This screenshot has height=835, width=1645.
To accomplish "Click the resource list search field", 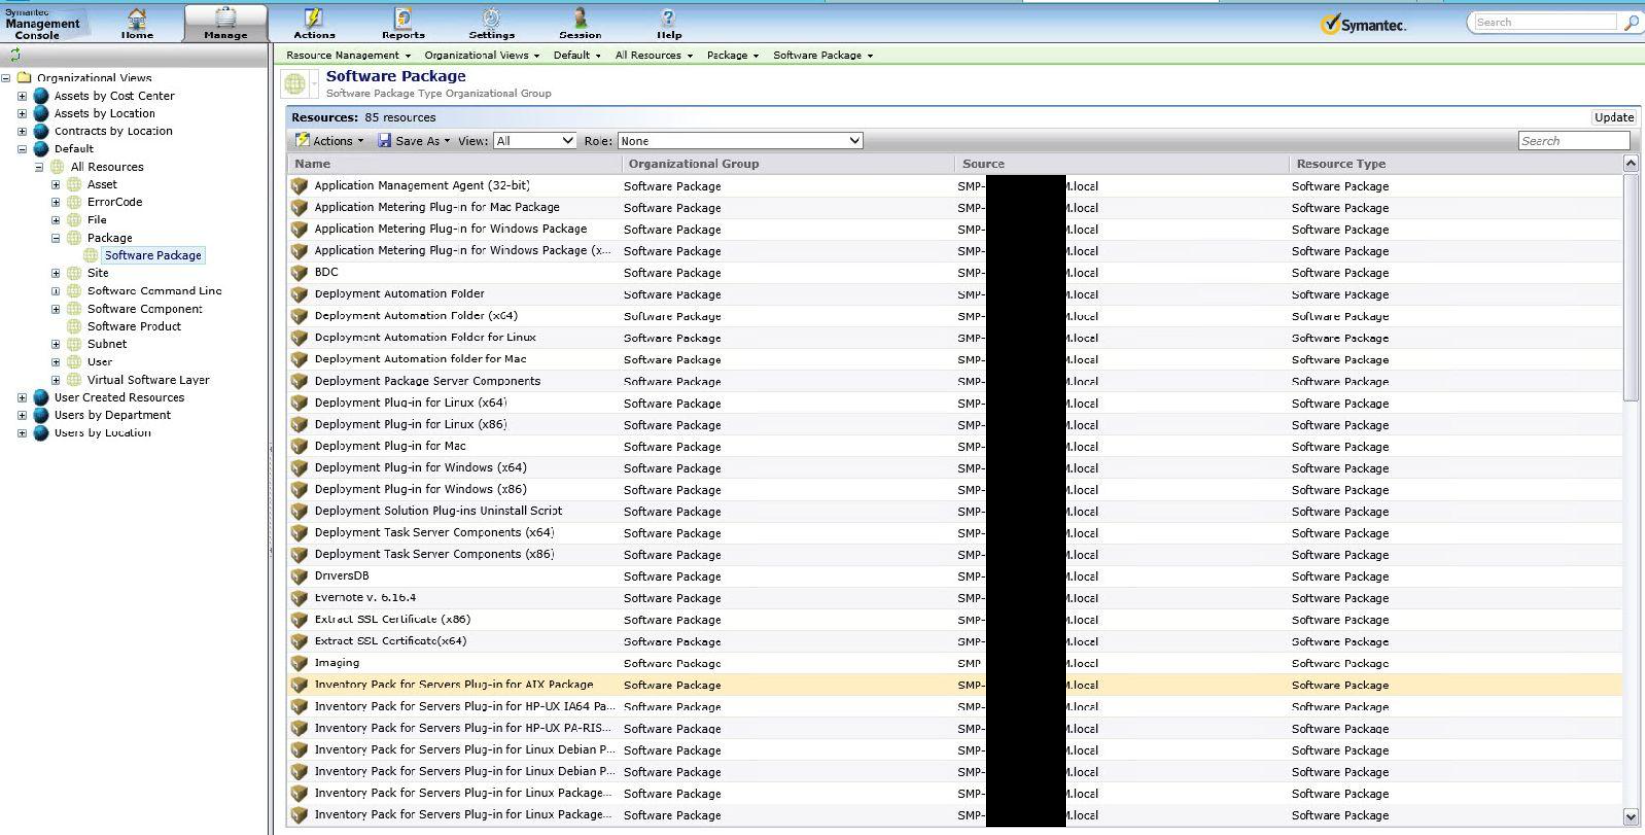I will 1572,142.
